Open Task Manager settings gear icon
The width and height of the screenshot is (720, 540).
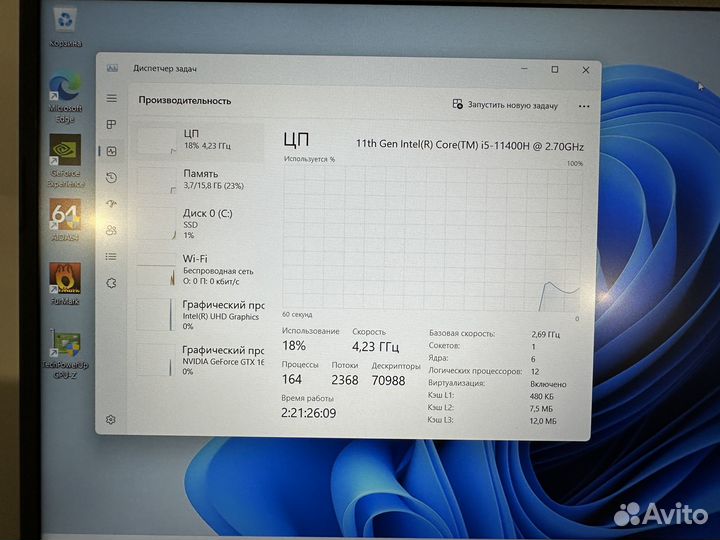(111, 419)
